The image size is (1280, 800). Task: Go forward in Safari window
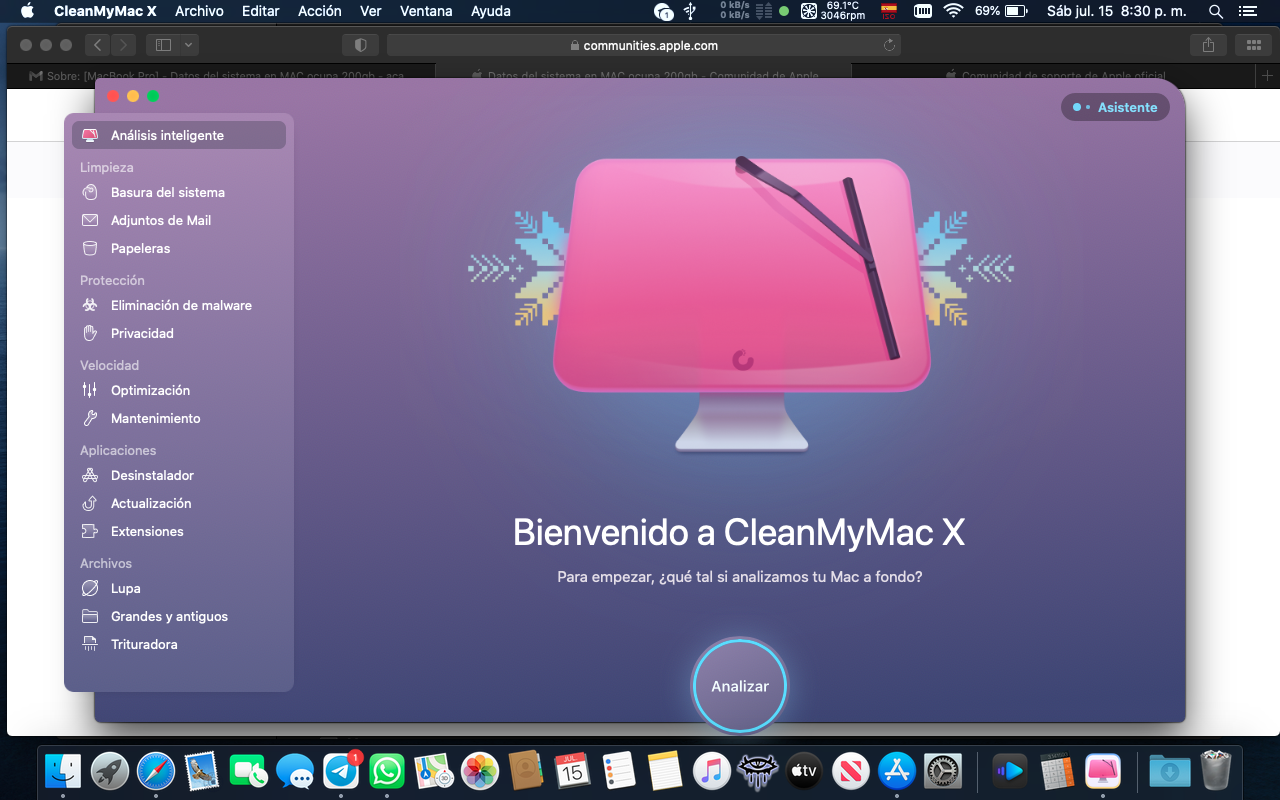click(x=123, y=45)
